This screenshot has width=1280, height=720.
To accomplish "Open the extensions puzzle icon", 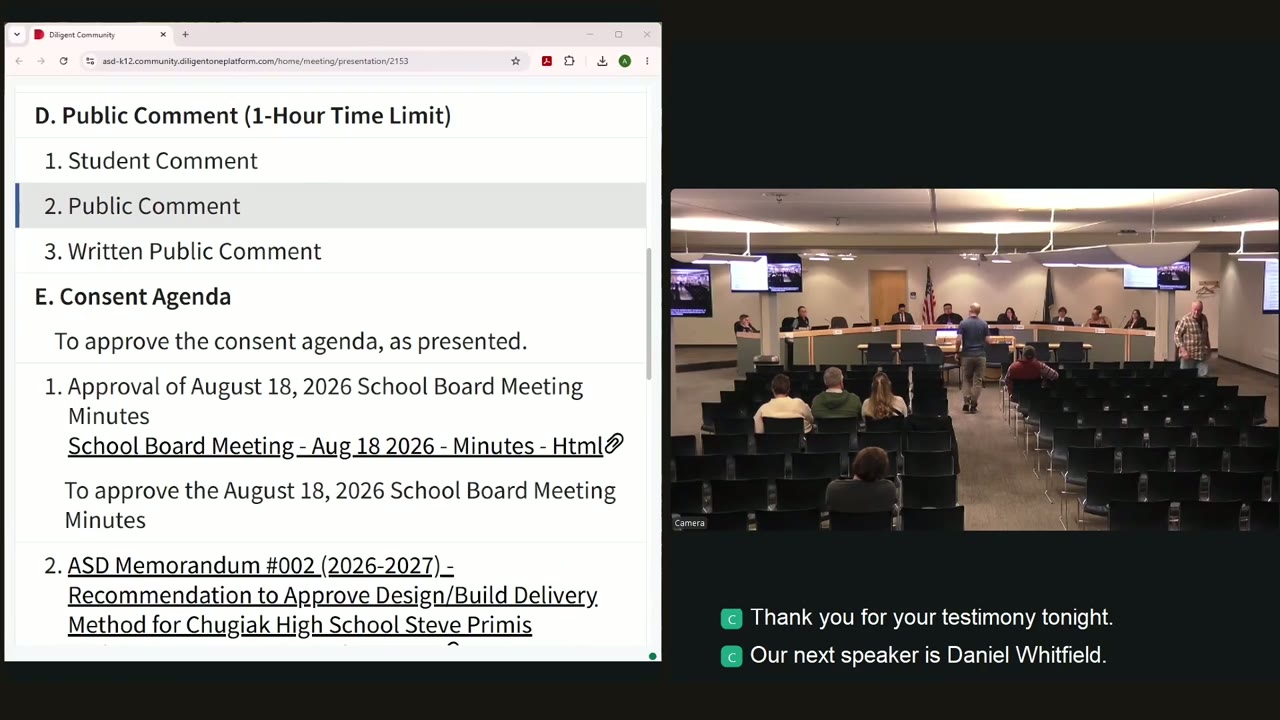I will point(569,61).
